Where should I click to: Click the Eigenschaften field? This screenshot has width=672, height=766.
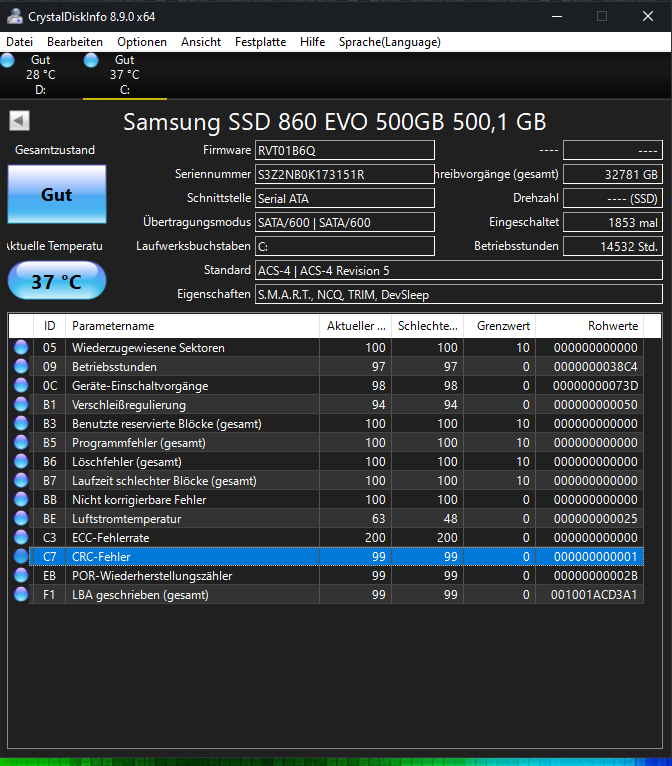pos(459,294)
